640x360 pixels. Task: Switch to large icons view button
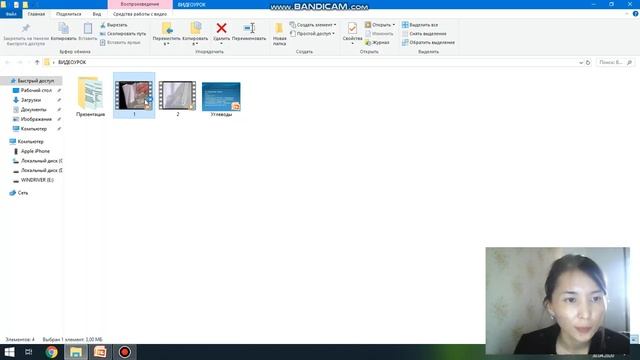coord(635,339)
